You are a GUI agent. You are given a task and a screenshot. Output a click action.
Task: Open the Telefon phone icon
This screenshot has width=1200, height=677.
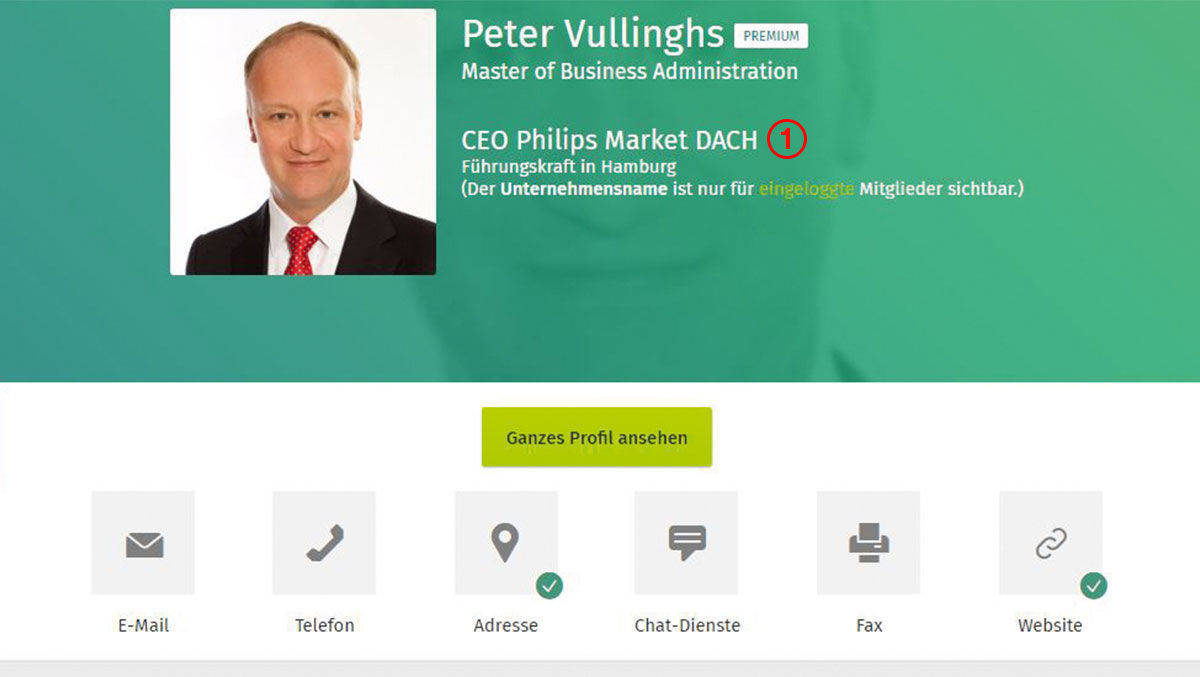click(324, 544)
